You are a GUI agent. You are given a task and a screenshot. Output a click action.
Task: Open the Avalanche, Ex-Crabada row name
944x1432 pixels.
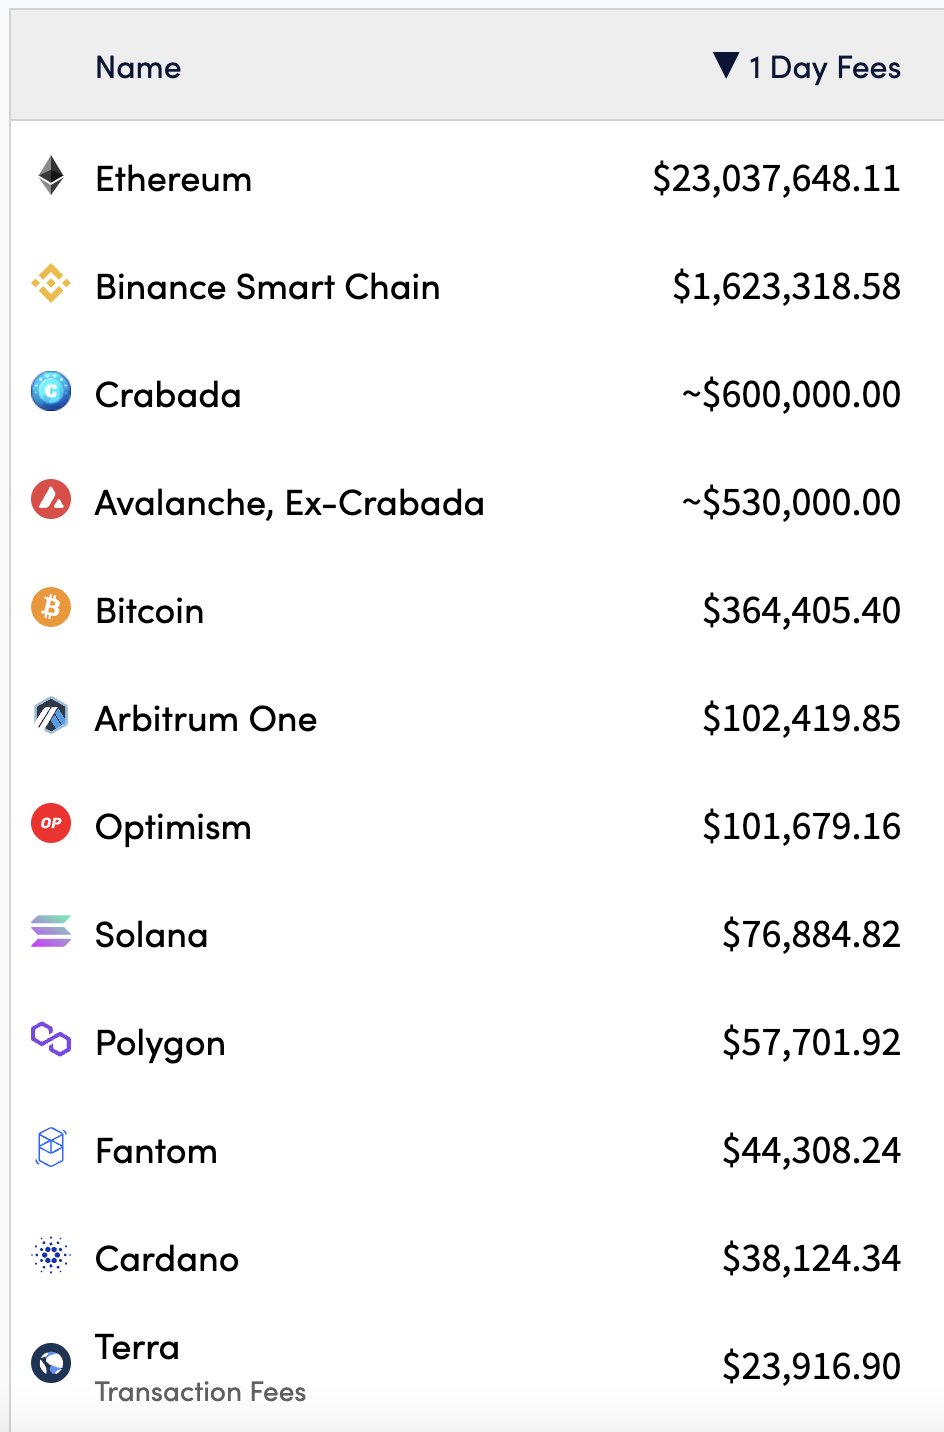[x=289, y=503]
